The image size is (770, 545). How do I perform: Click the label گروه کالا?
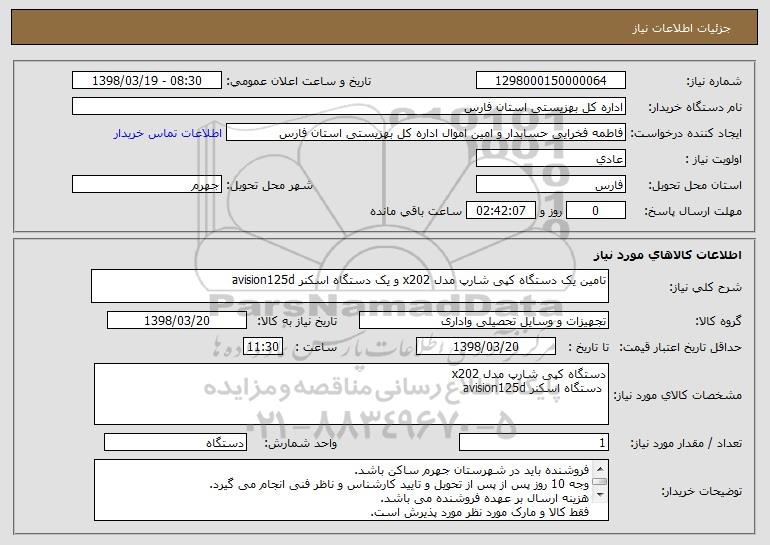point(718,321)
